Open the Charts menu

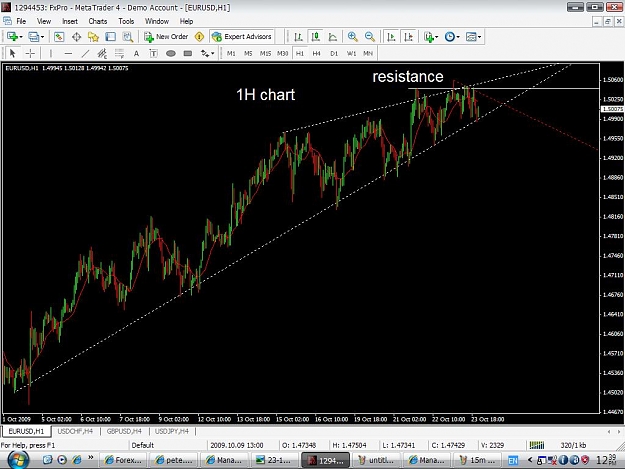(98, 21)
